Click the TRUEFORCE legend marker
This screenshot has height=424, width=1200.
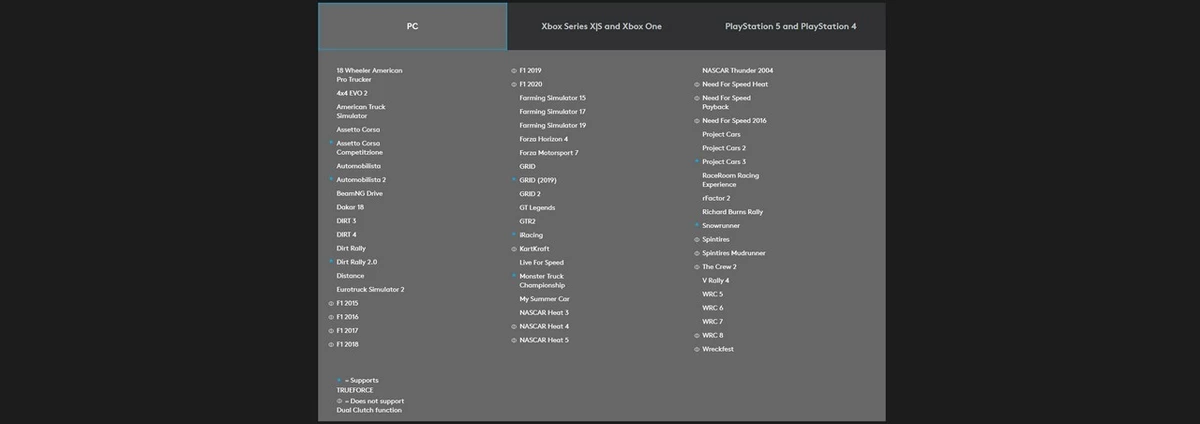click(x=339, y=380)
